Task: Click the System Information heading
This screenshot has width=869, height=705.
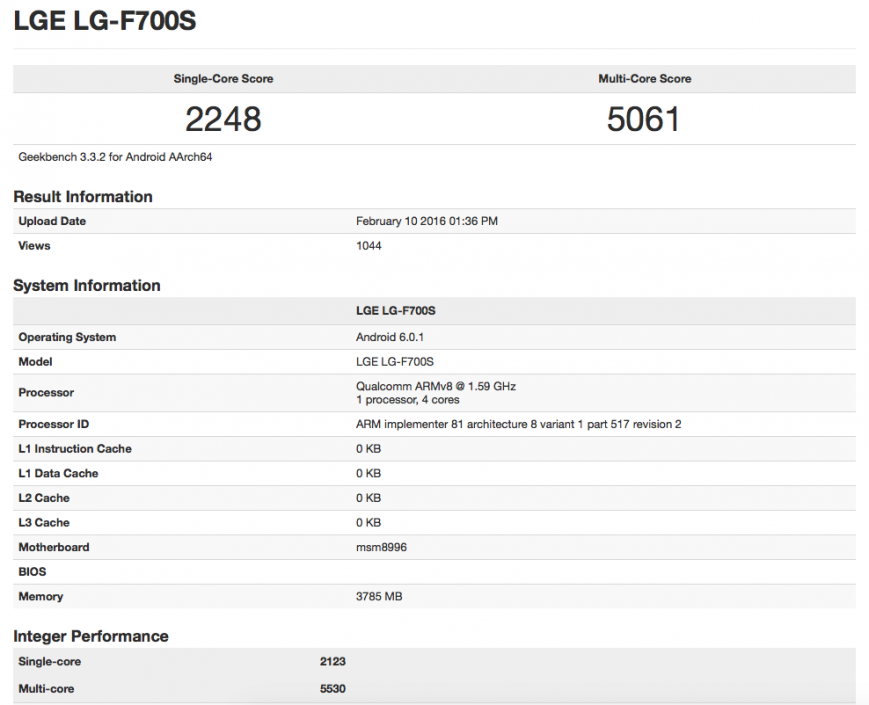Action: pyautogui.click(x=87, y=285)
